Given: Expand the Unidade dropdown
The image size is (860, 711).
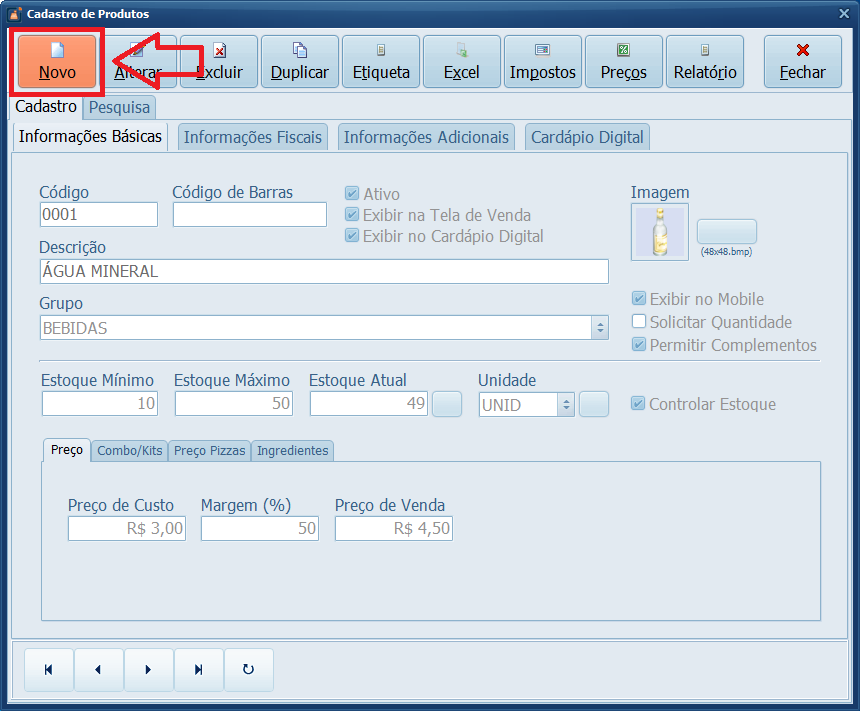Looking at the screenshot, I should coord(564,404).
